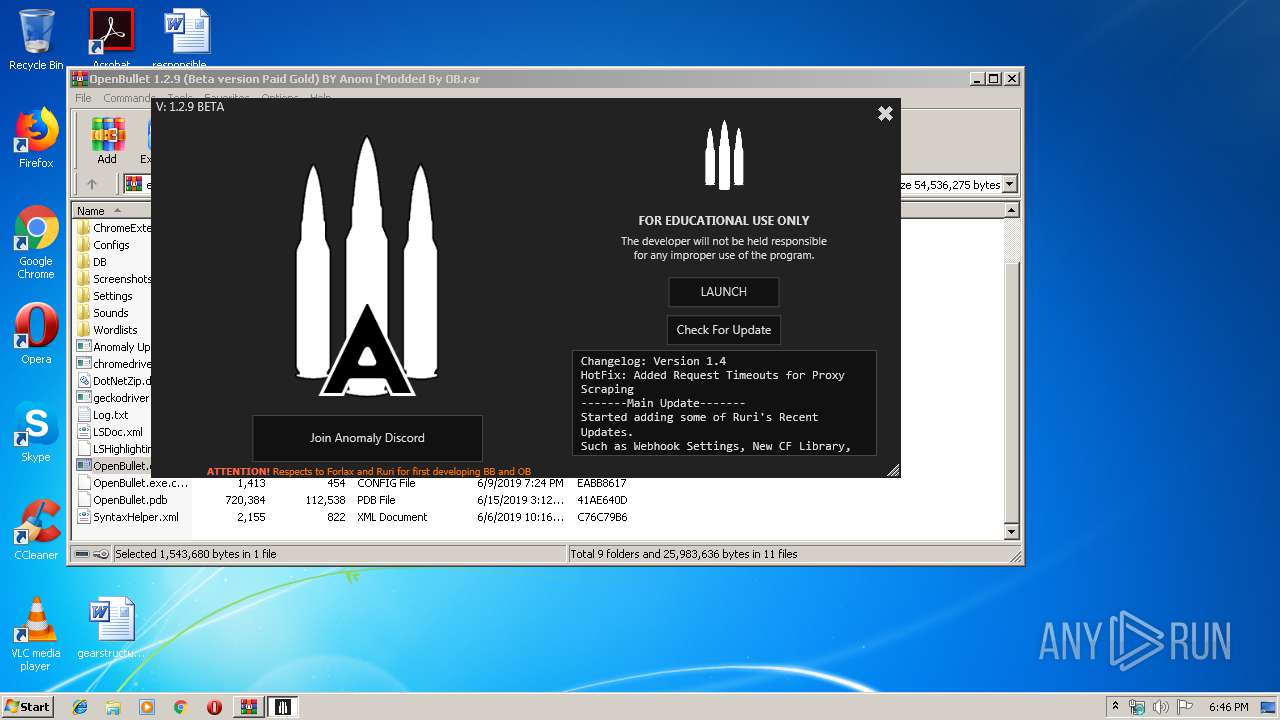
Task: Select LSDoc.xml in the archive list
Action: coord(110,432)
